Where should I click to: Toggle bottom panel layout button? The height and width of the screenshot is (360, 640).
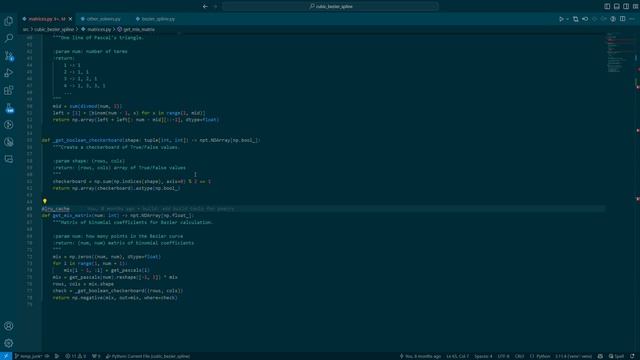[x=616, y=6]
